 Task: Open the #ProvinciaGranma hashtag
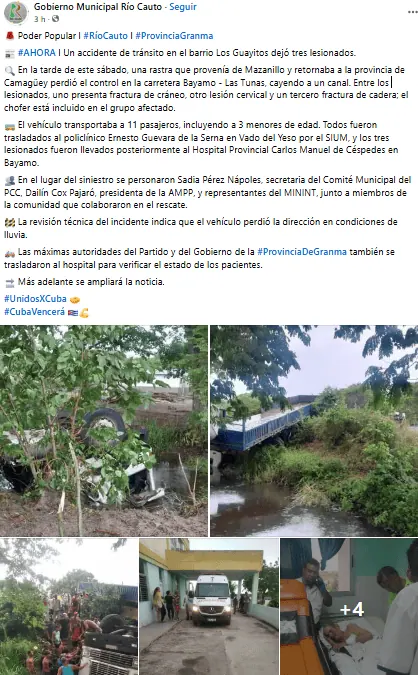pos(174,36)
